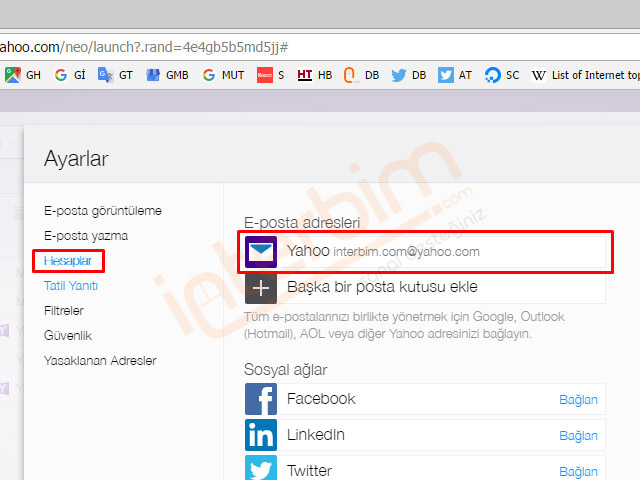Viewport: 640px width, 480px height.
Task: Click the LinkedIn logo icon
Action: pos(261,435)
